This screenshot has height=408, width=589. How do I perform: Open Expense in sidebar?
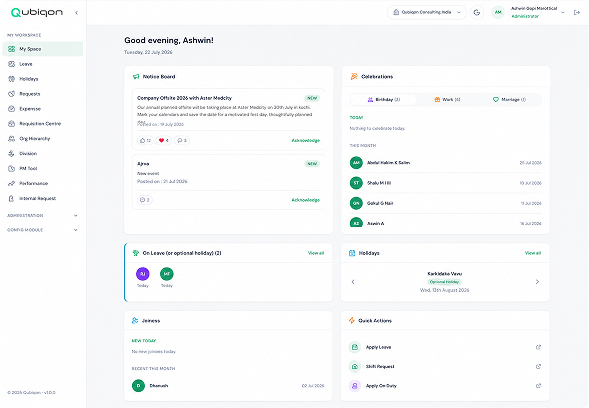point(42,109)
